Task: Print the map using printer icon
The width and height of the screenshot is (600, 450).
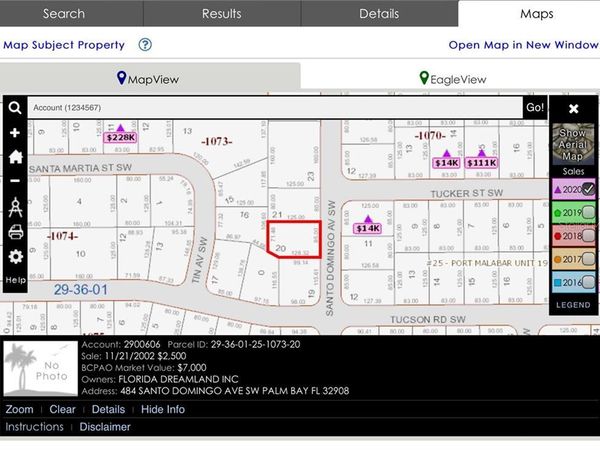Action: tap(15, 232)
